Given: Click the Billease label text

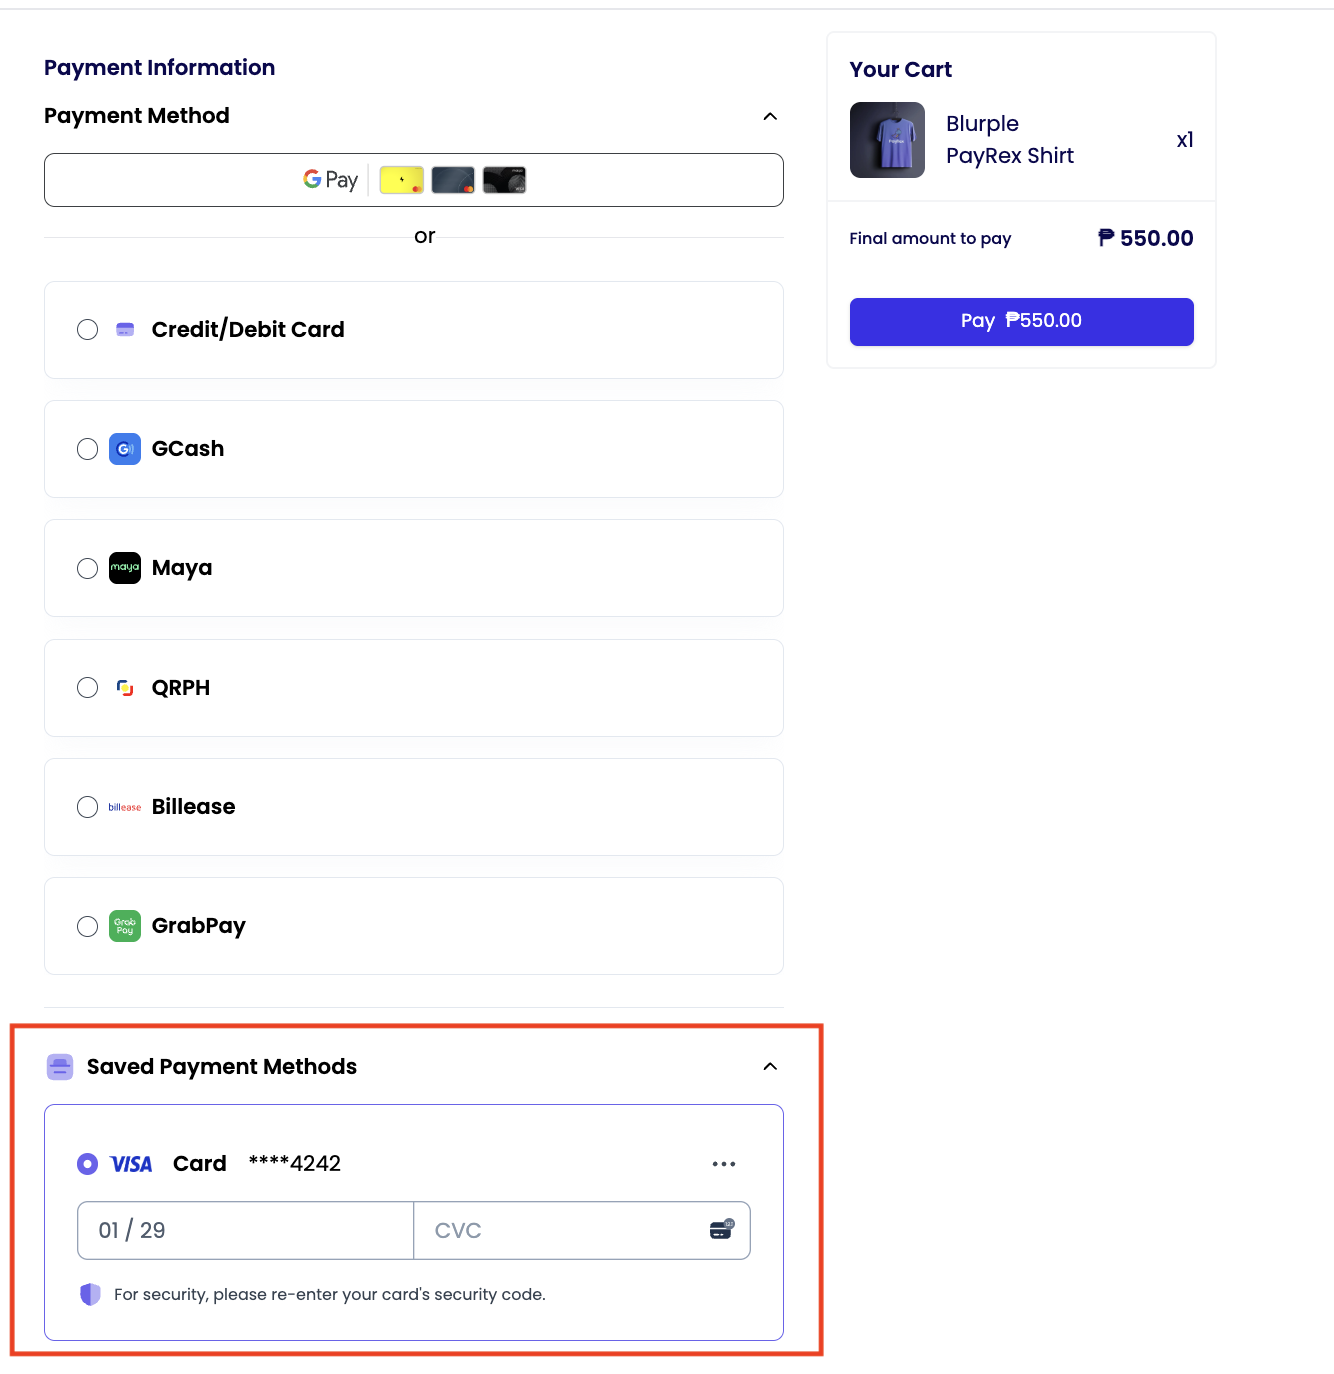Looking at the screenshot, I should pyautogui.click(x=194, y=807).
